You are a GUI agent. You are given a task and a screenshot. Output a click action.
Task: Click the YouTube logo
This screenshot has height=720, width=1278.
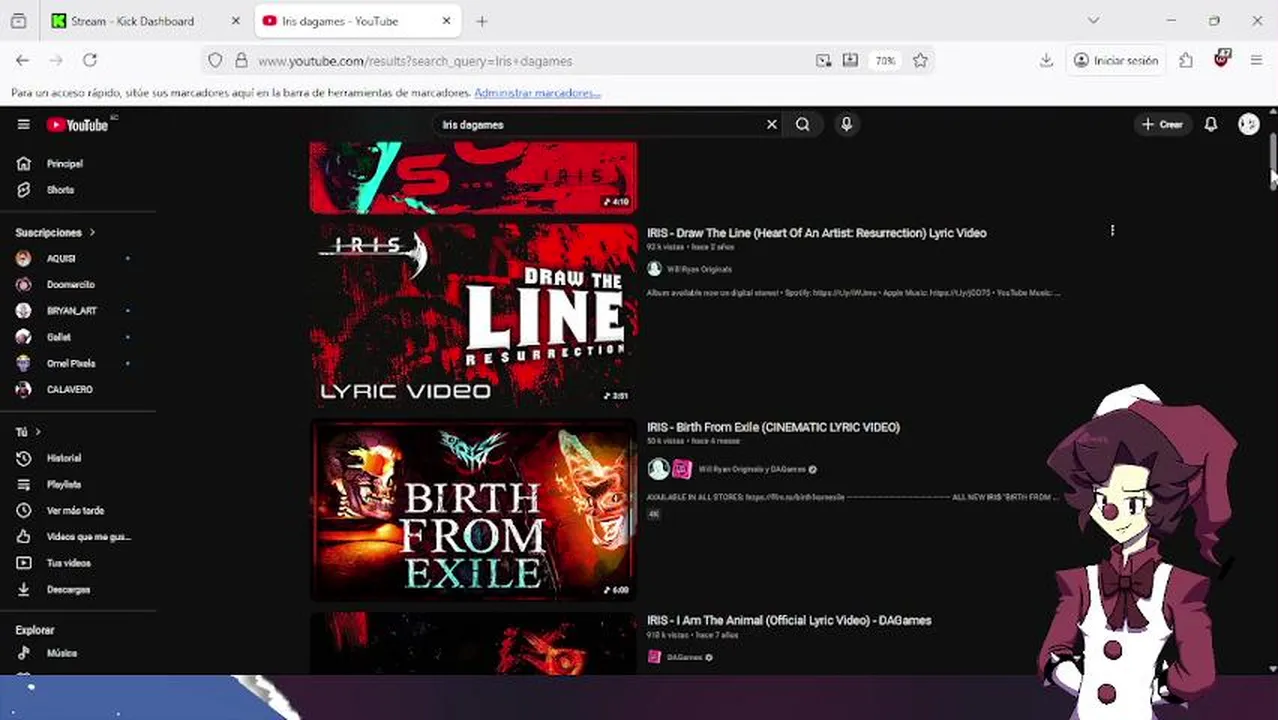(78, 125)
